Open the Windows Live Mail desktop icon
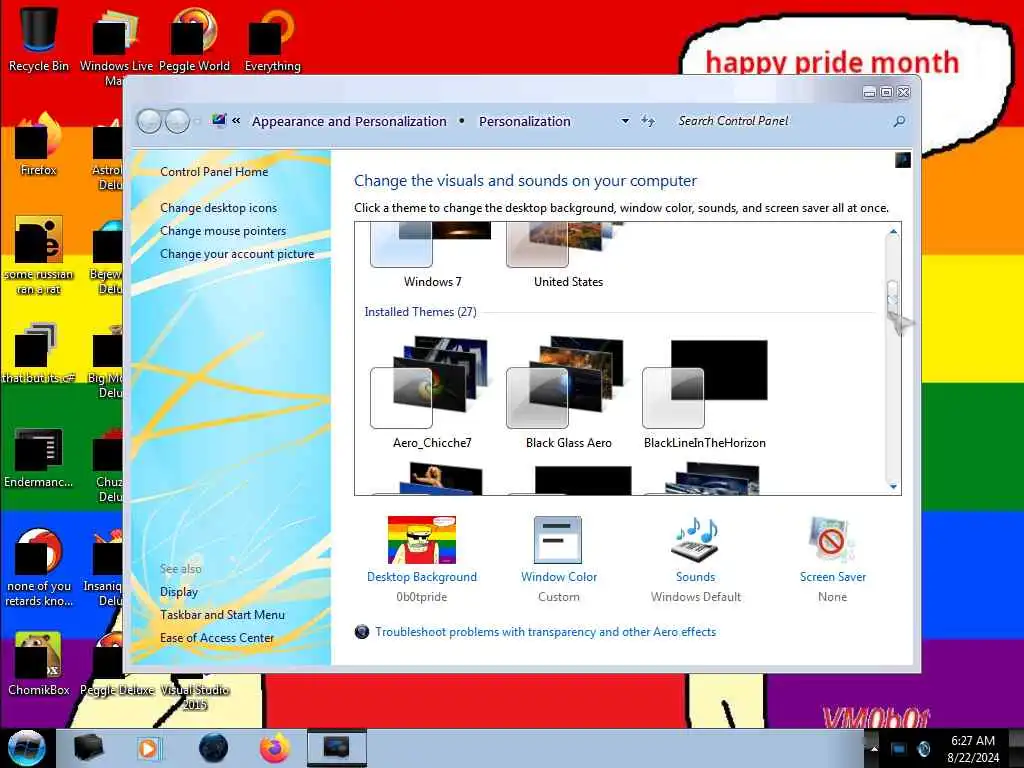This screenshot has height=768, width=1024. point(116,44)
